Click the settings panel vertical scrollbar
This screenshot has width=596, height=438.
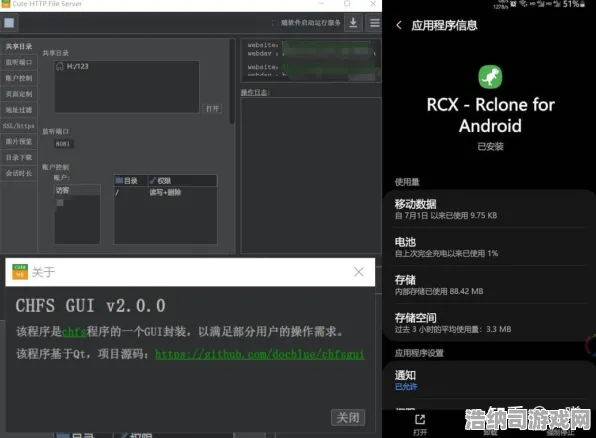coord(232,82)
